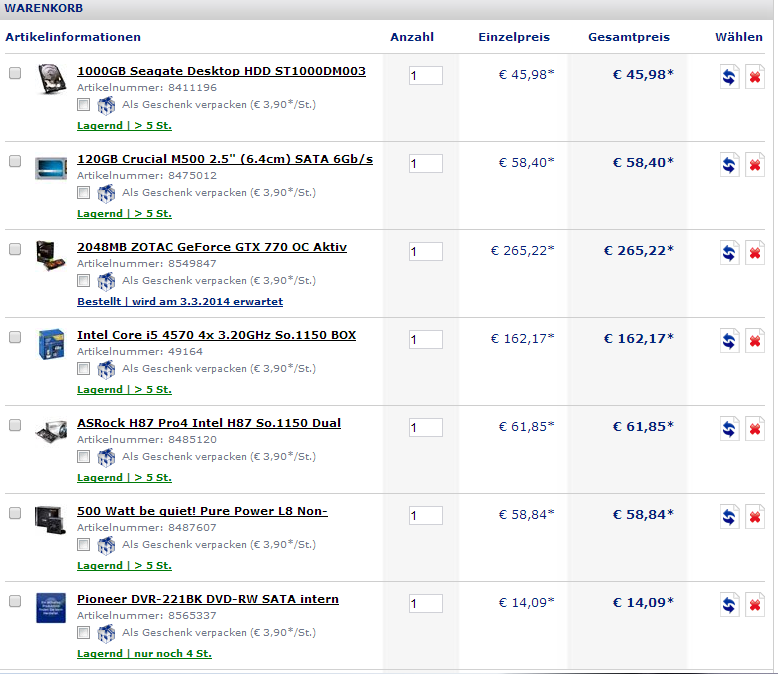Viewport: 778px width, 674px height.
Task: Click gift box icon for Crucial M500
Action: tap(106, 193)
